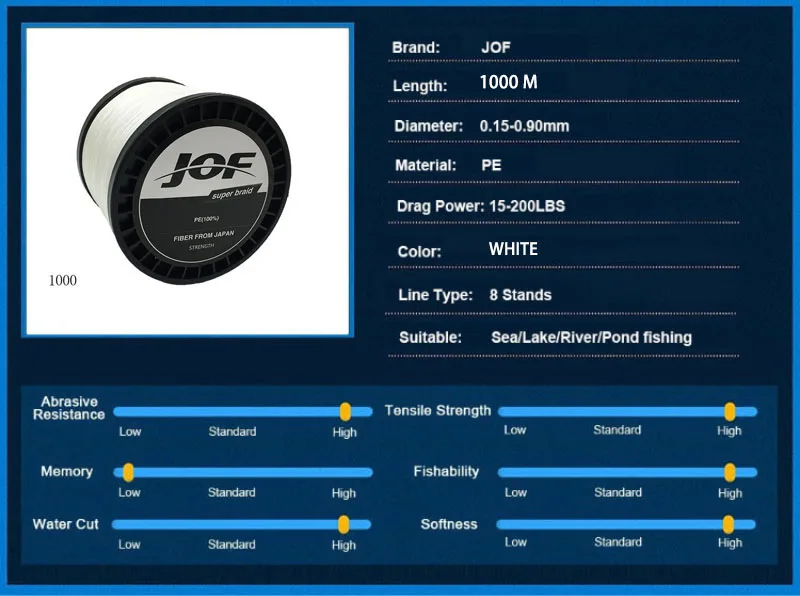
Task: Click the 'Length:' label
Action: (420, 86)
